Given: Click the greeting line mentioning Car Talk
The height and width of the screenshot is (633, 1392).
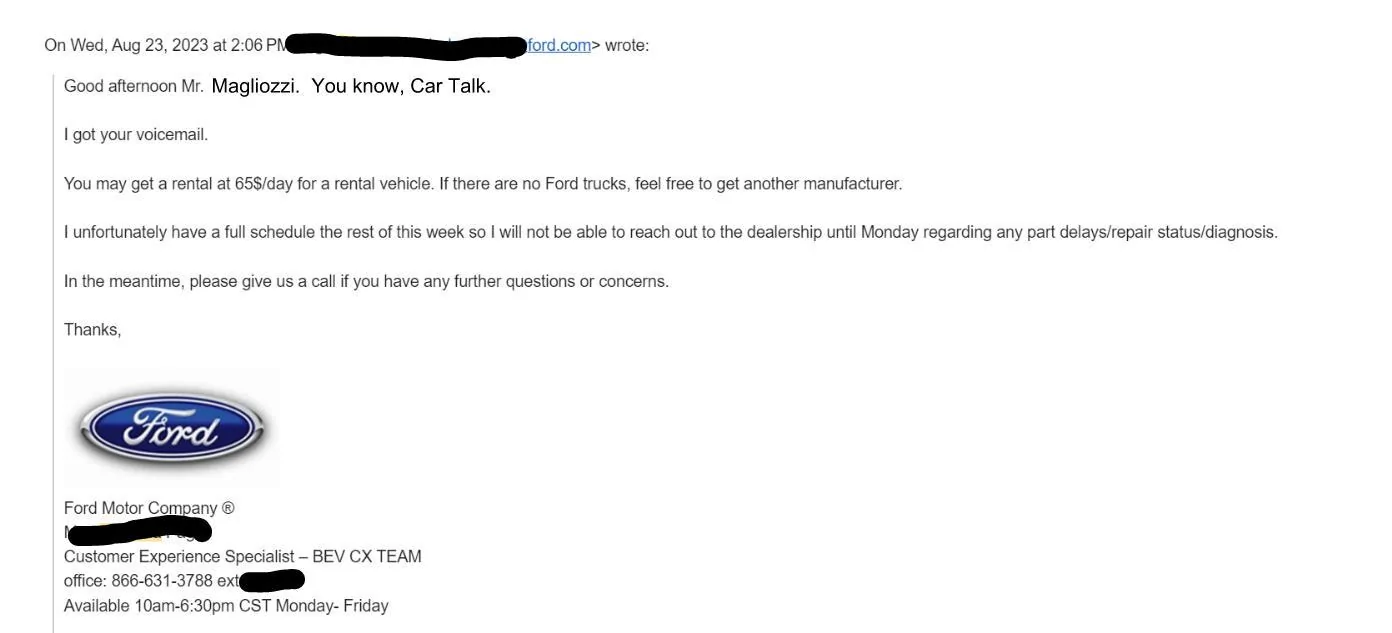Looking at the screenshot, I should pos(277,86).
